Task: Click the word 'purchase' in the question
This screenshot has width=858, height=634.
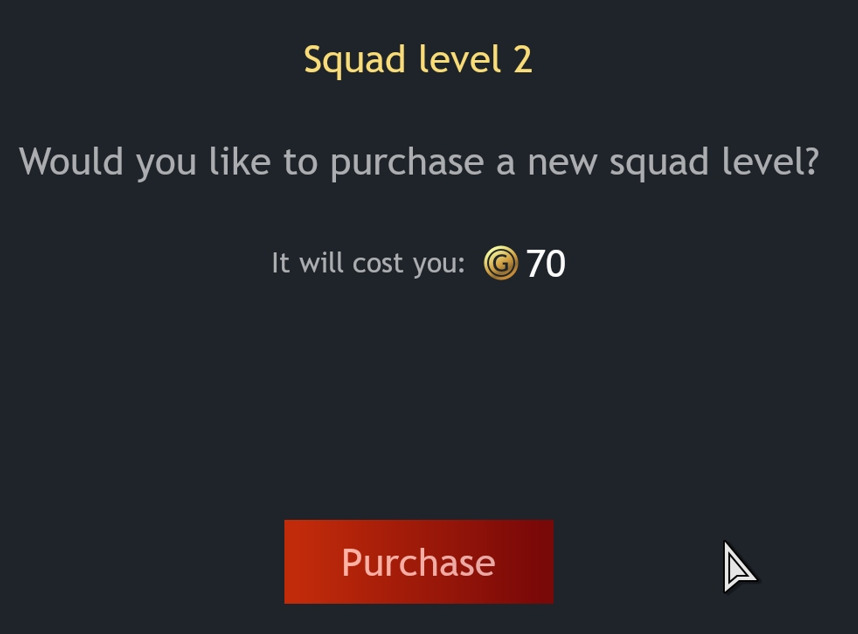Action: click(x=408, y=164)
